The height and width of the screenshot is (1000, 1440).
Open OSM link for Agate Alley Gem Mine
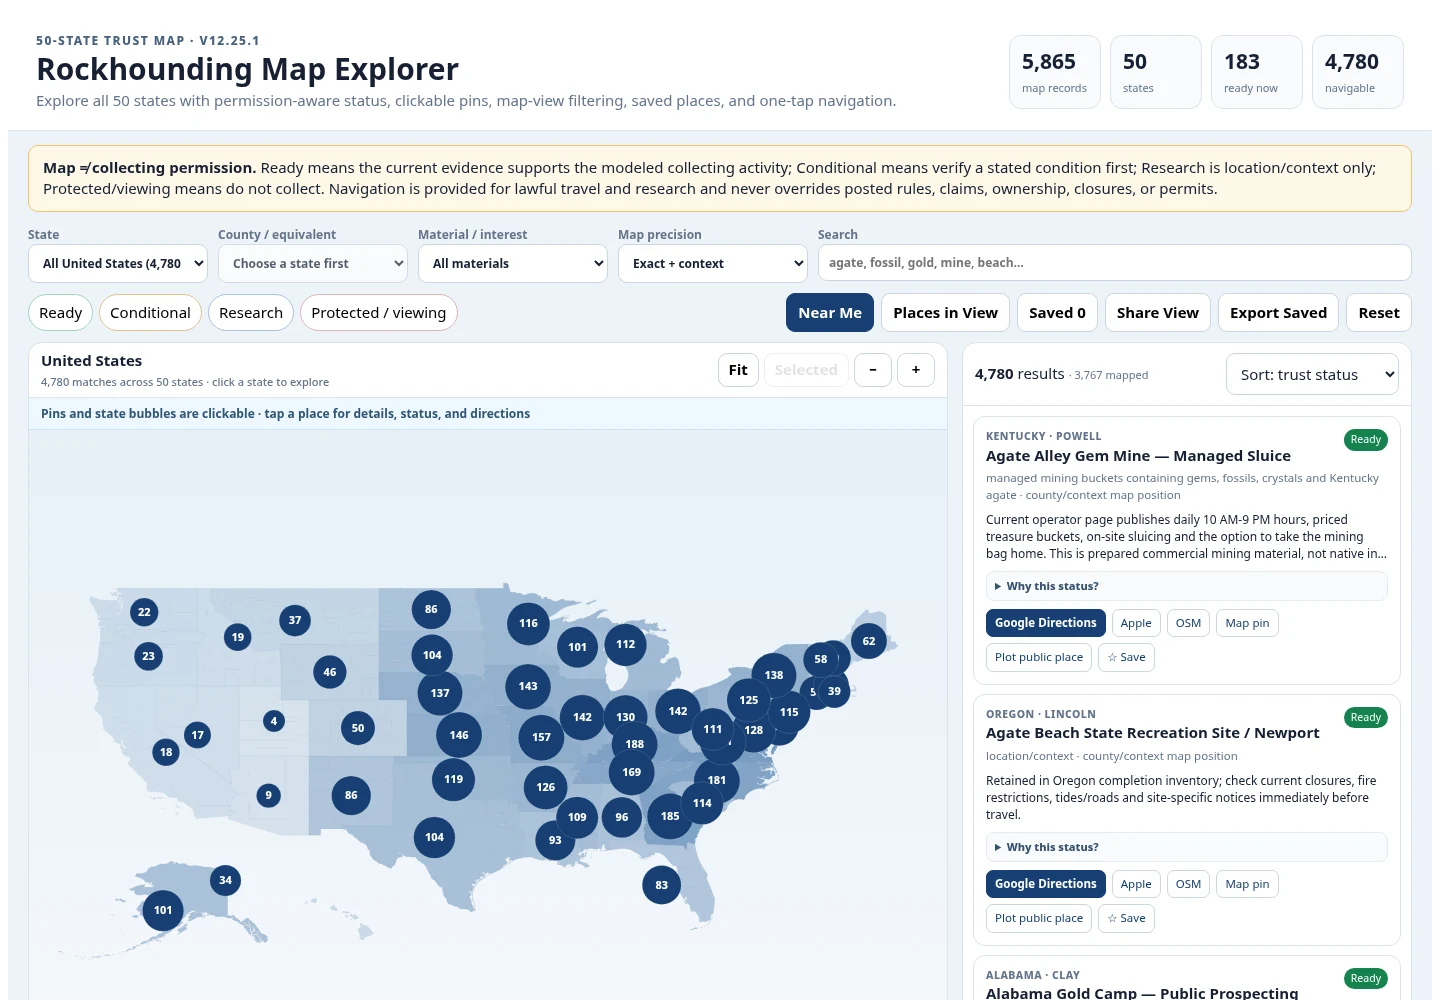(1188, 623)
